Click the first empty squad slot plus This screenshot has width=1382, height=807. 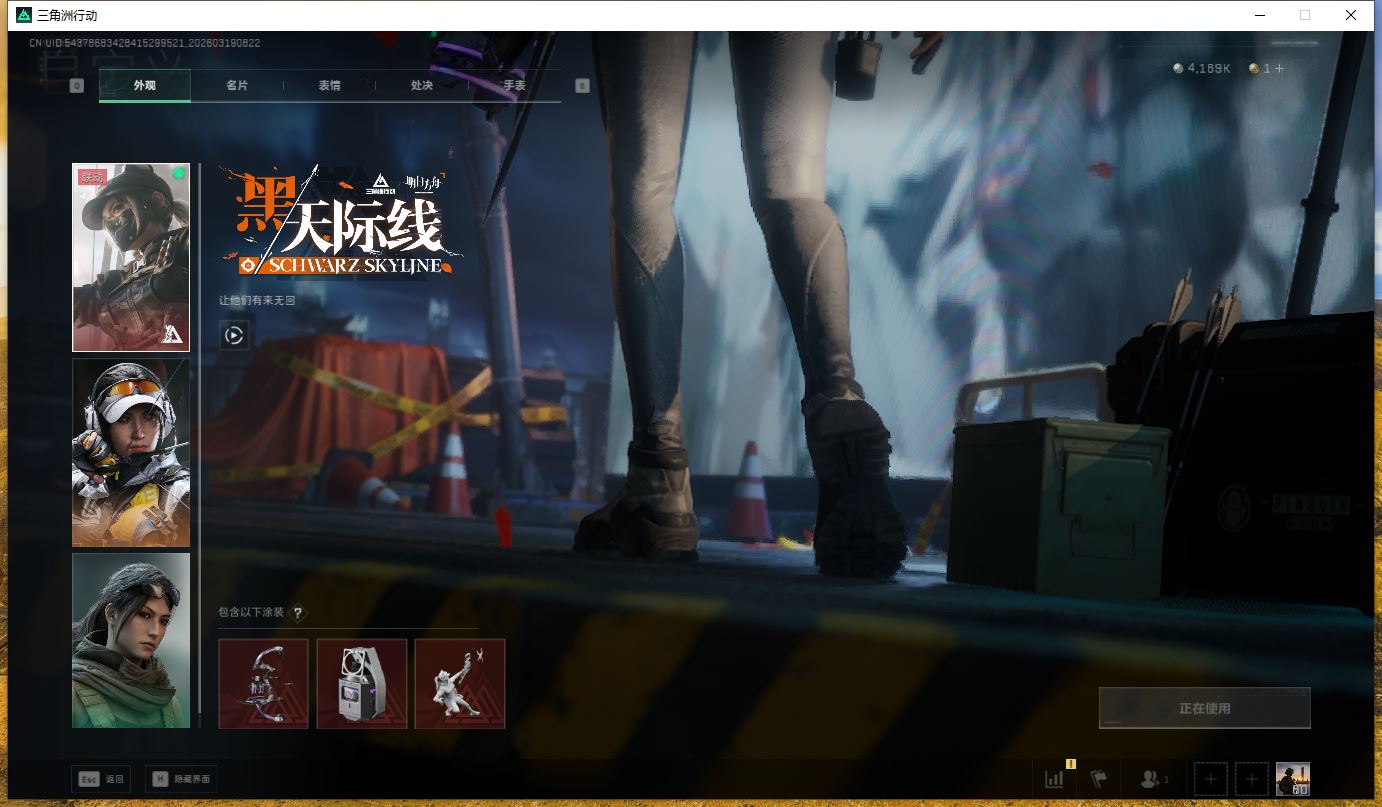point(1210,779)
